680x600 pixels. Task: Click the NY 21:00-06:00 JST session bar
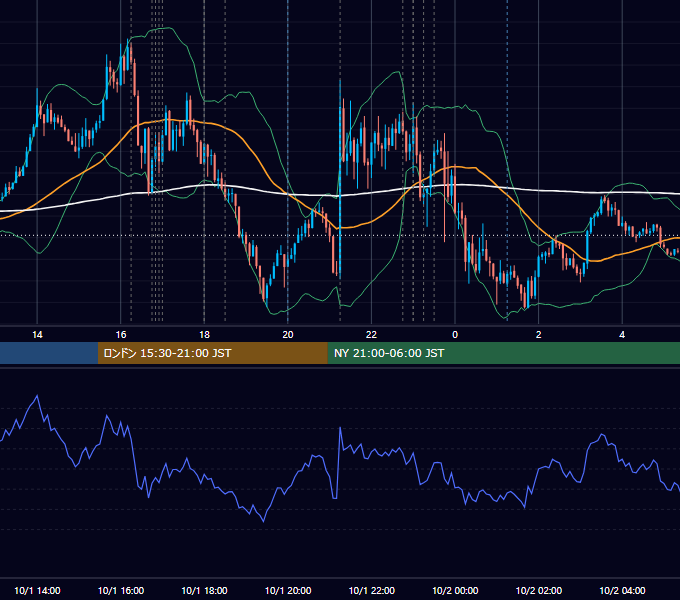(x=503, y=353)
